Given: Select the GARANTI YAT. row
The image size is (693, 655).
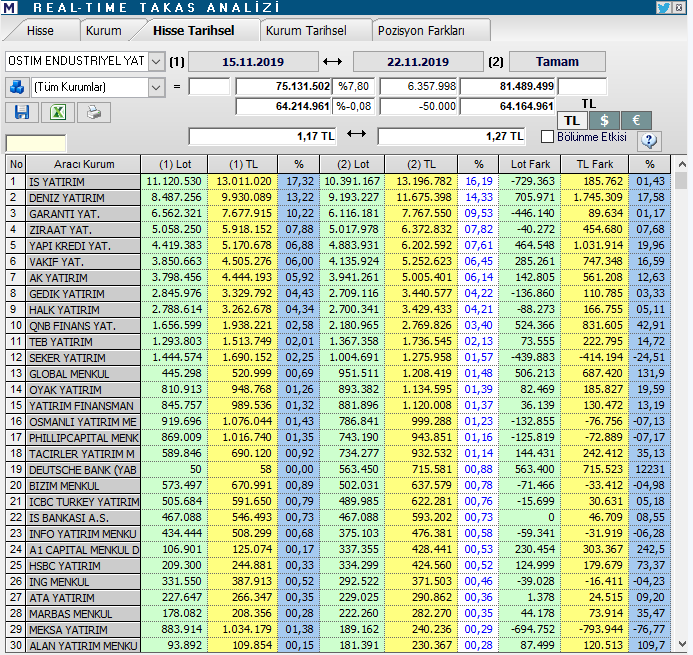Looking at the screenshot, I should [x=338, y=213].
